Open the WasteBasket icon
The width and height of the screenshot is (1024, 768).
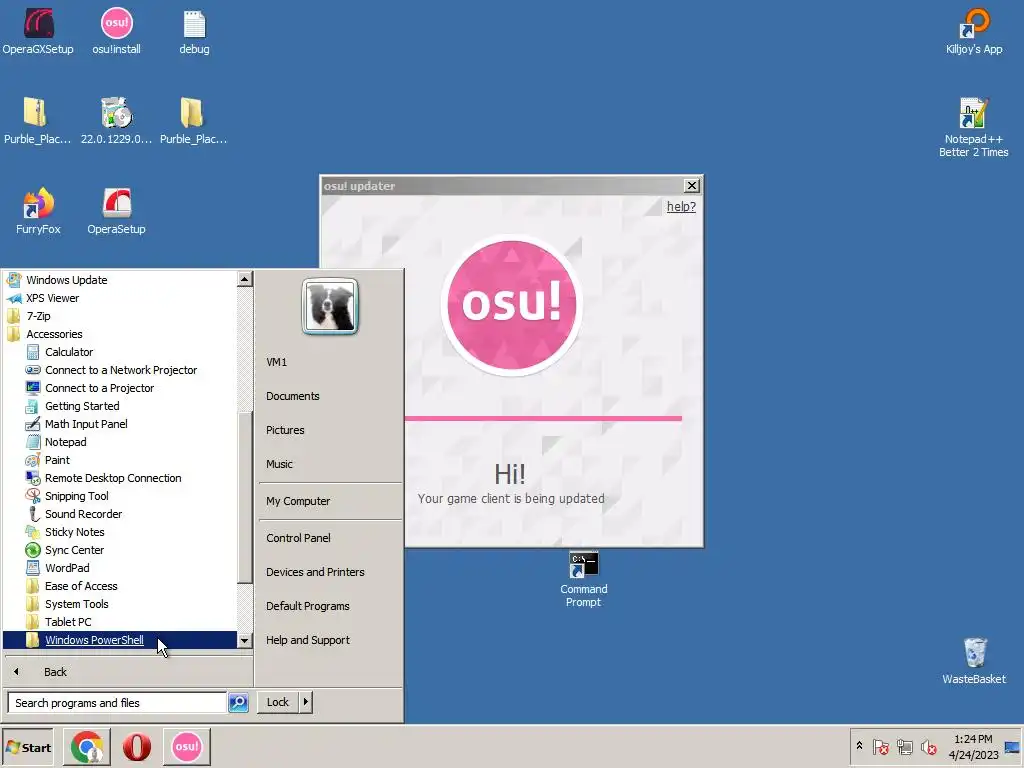coord(974,661)
